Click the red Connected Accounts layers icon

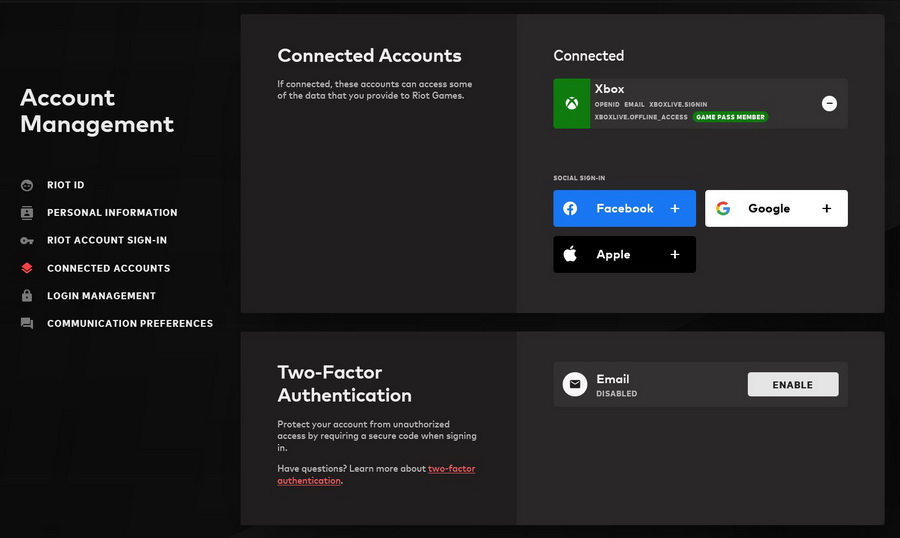pyautogui.click(x=27, y=268)
